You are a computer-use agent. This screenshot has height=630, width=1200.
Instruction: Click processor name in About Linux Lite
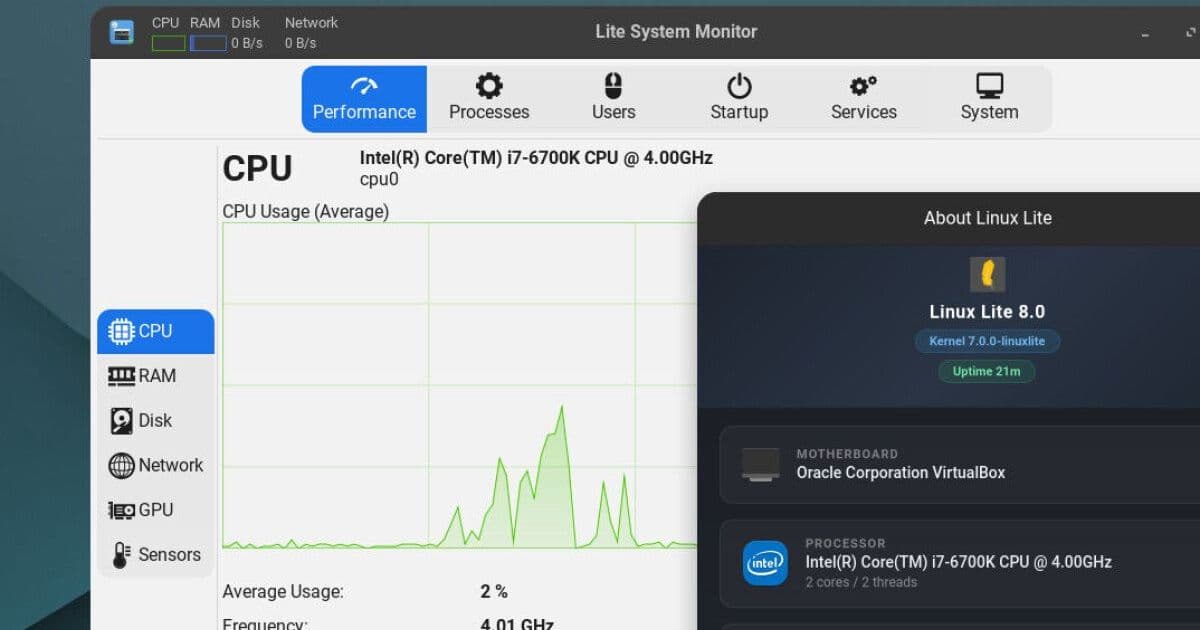click(x=959, y=562)
